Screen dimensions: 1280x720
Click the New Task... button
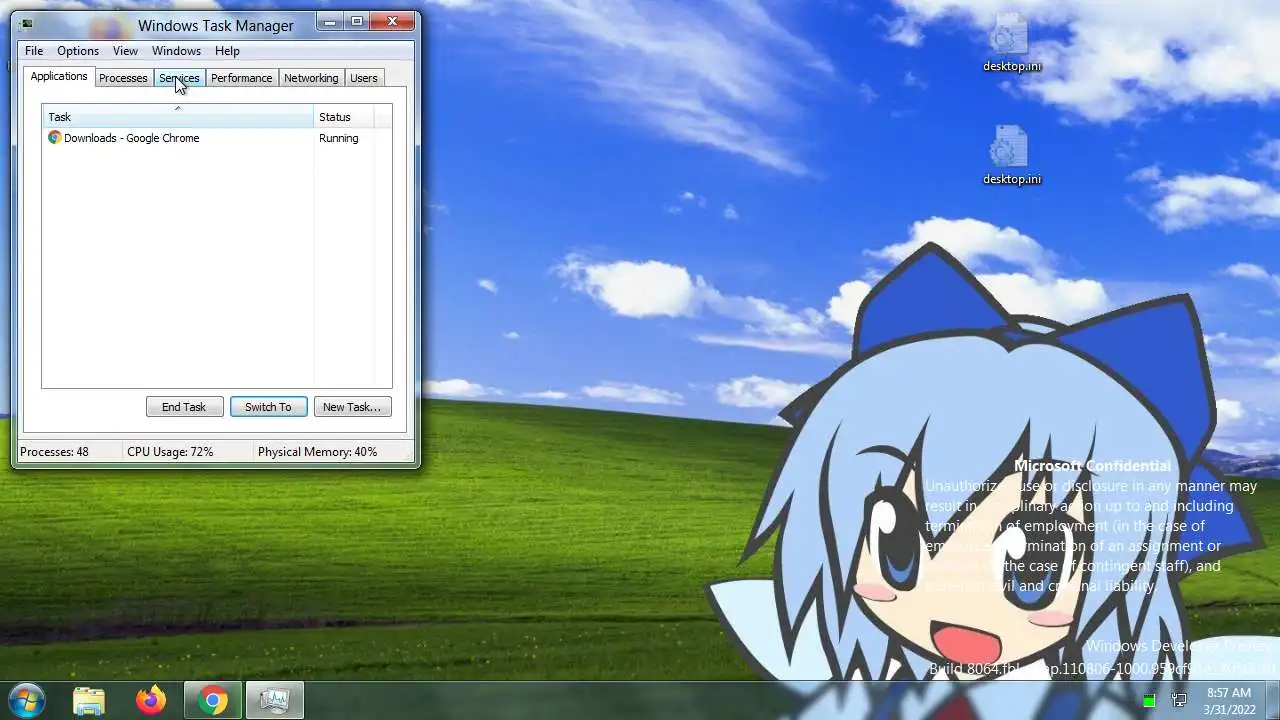coord(352,407)
